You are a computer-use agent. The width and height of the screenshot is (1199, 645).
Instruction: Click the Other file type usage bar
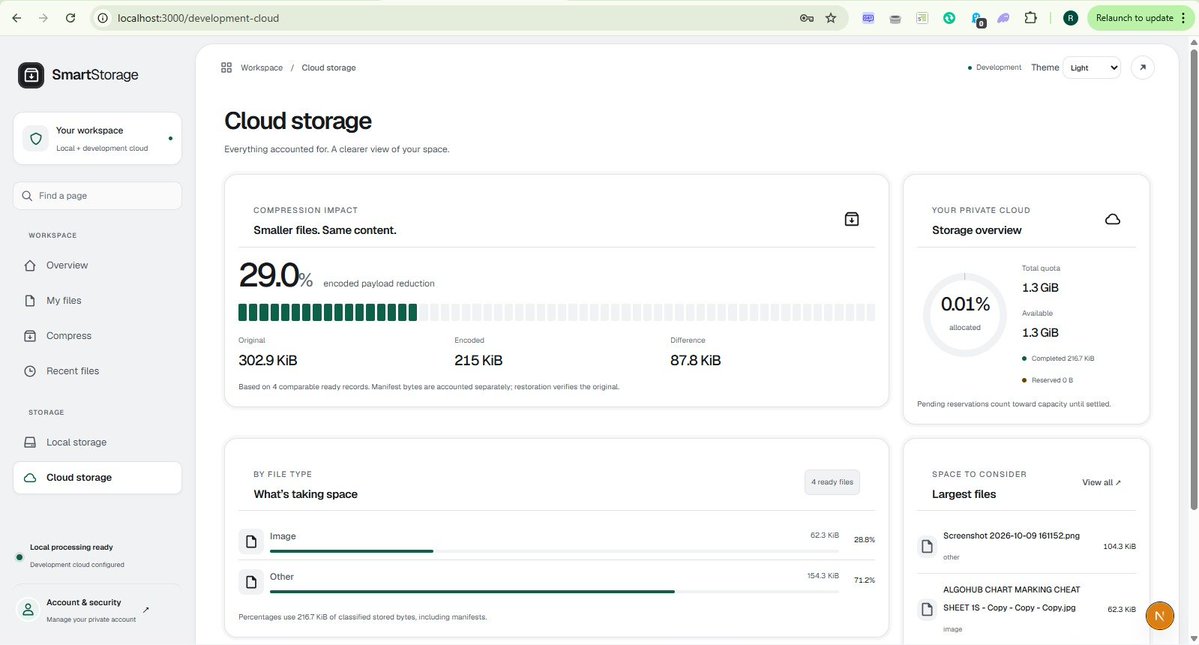(x=554, y=592)
